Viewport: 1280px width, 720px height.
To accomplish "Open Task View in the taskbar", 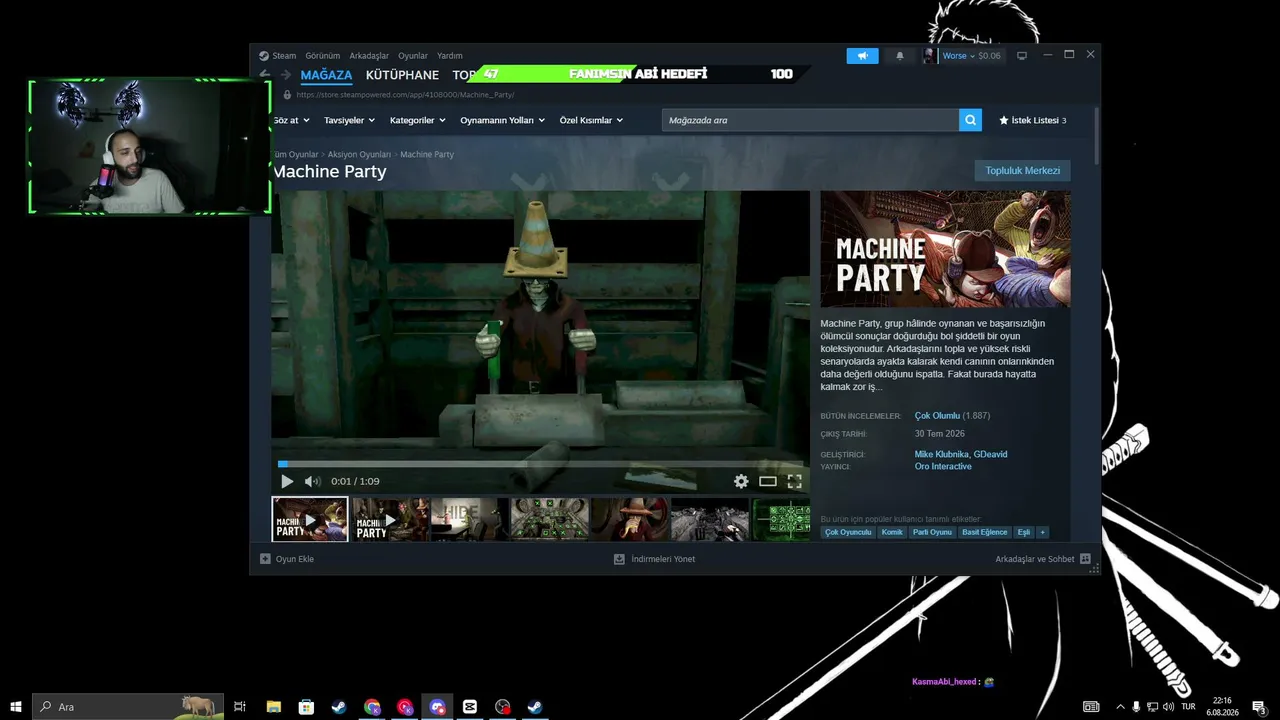I will pos(240,707).
